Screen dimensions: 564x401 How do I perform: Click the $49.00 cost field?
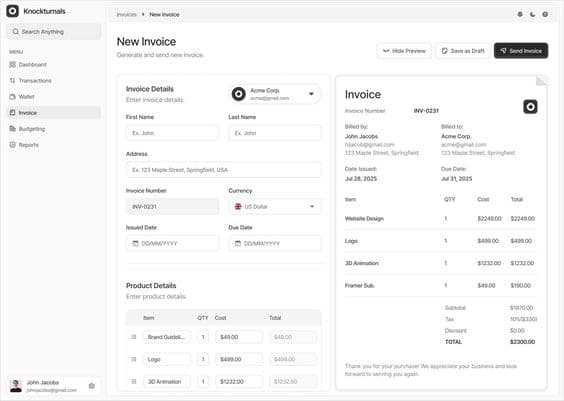point(239,337)
